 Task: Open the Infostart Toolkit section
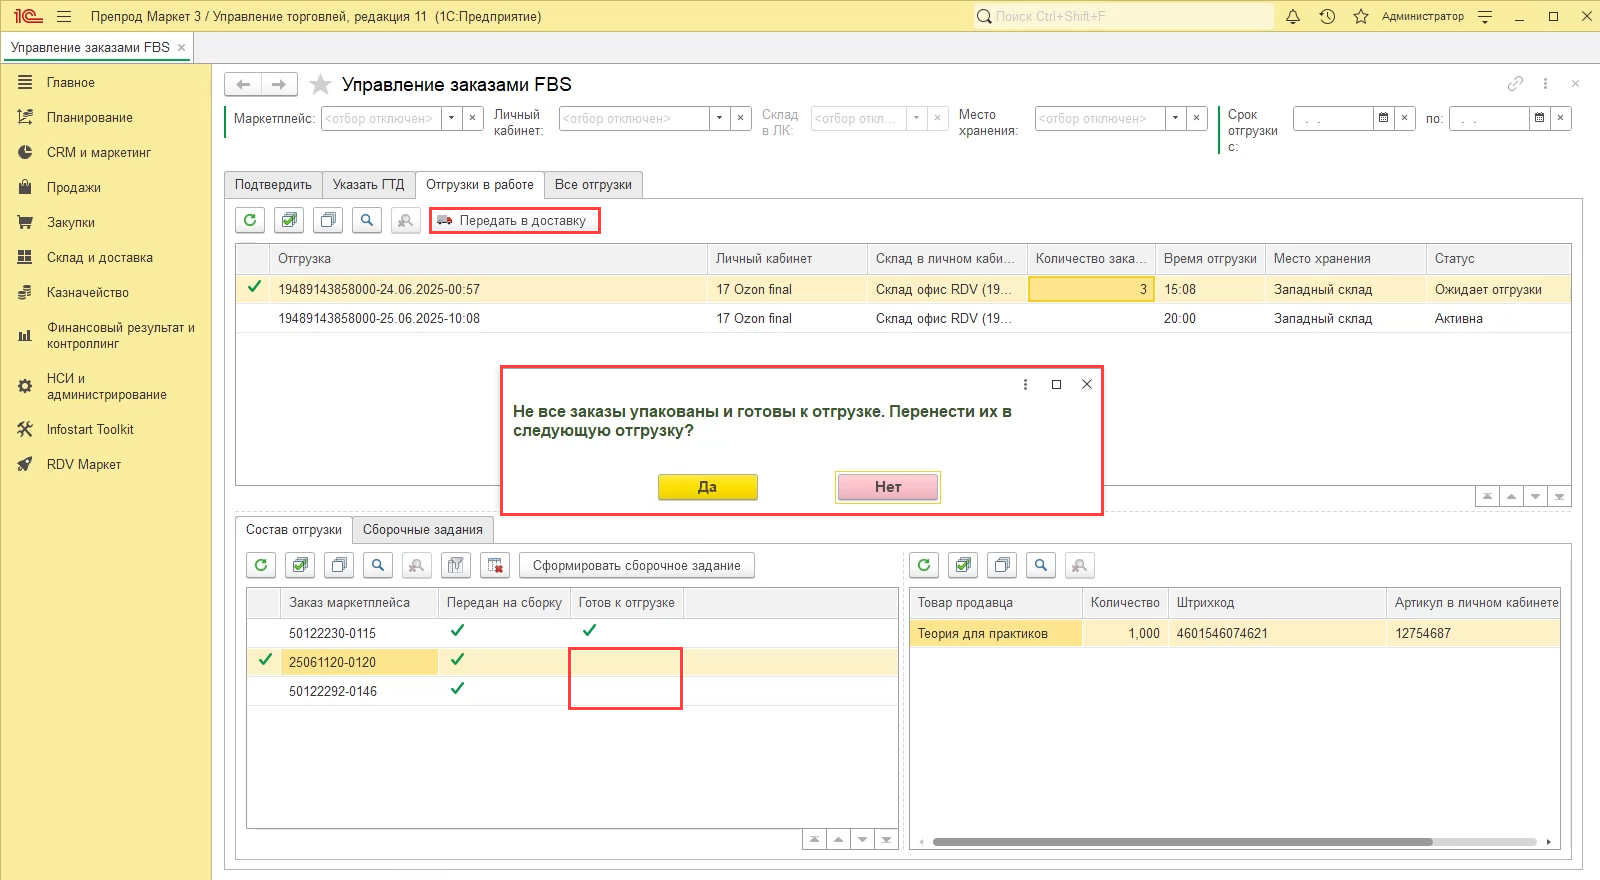(90, 429)
